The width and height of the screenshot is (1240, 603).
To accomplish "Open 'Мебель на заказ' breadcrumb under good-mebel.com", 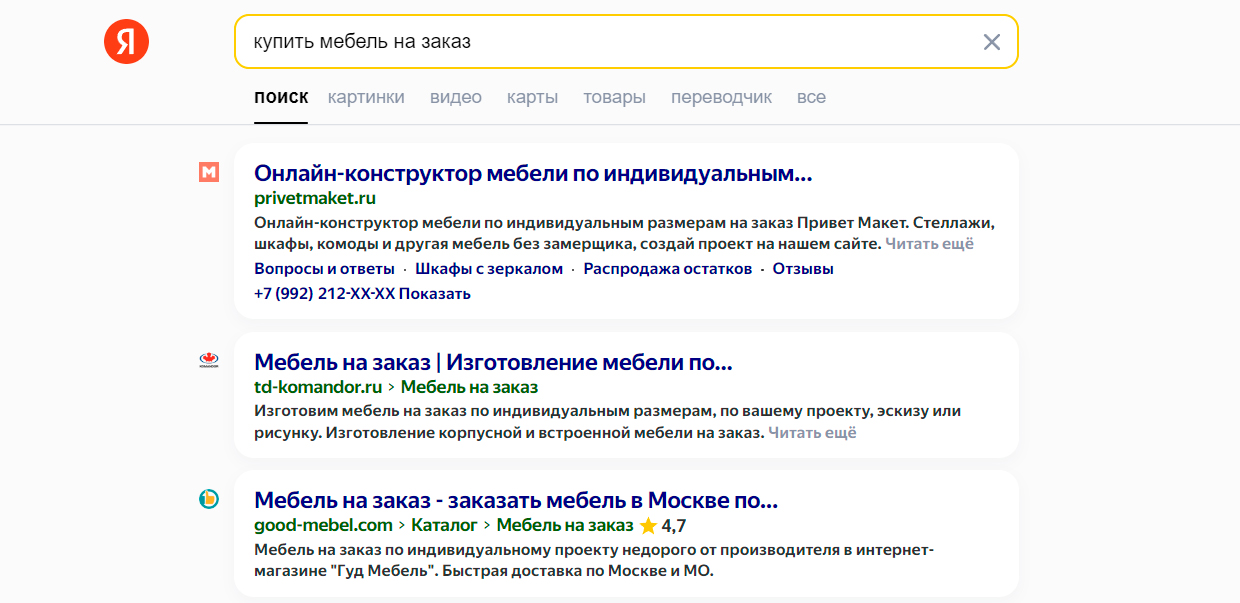I will pos(565,525).
